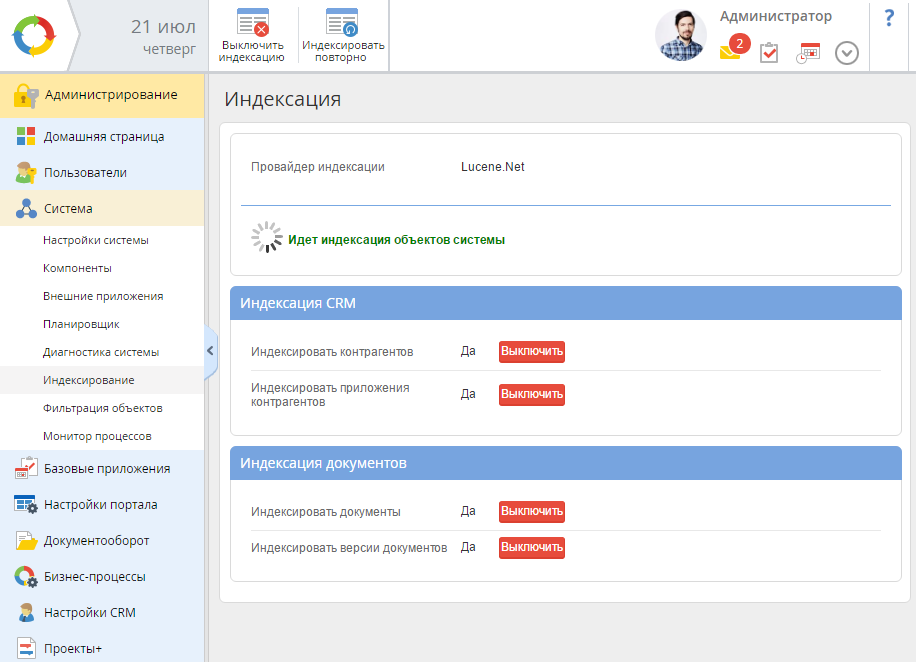Open Бизнес-процессы section

coord(94,576)
